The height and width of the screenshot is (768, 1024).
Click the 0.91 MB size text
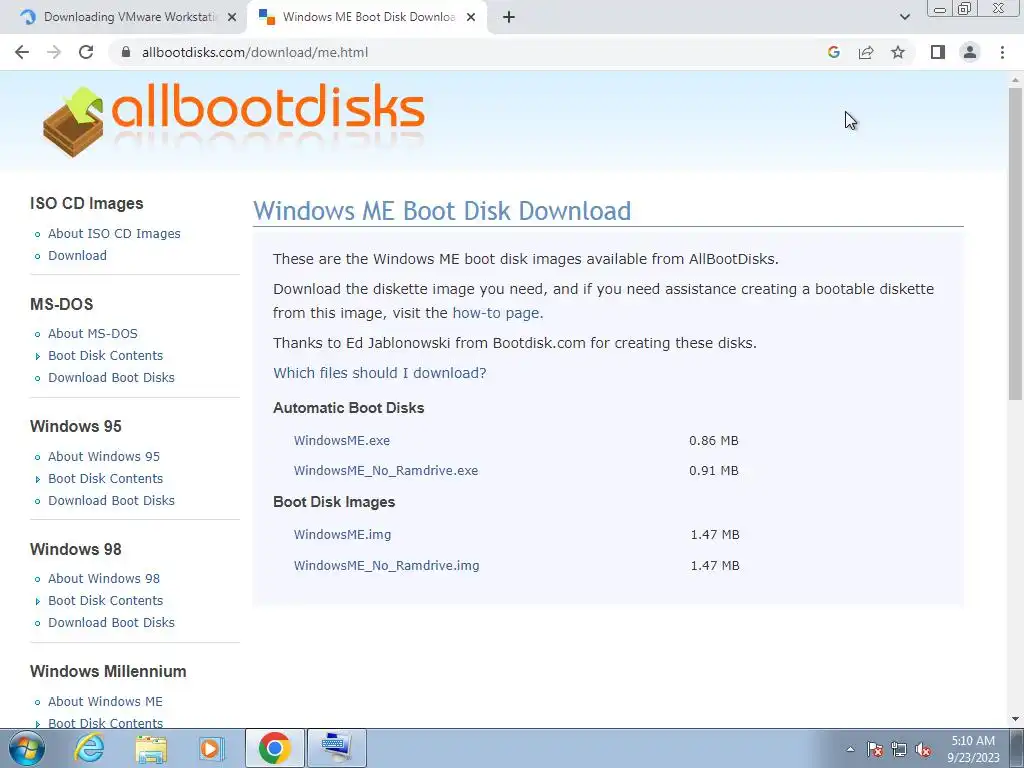[714, 470]
